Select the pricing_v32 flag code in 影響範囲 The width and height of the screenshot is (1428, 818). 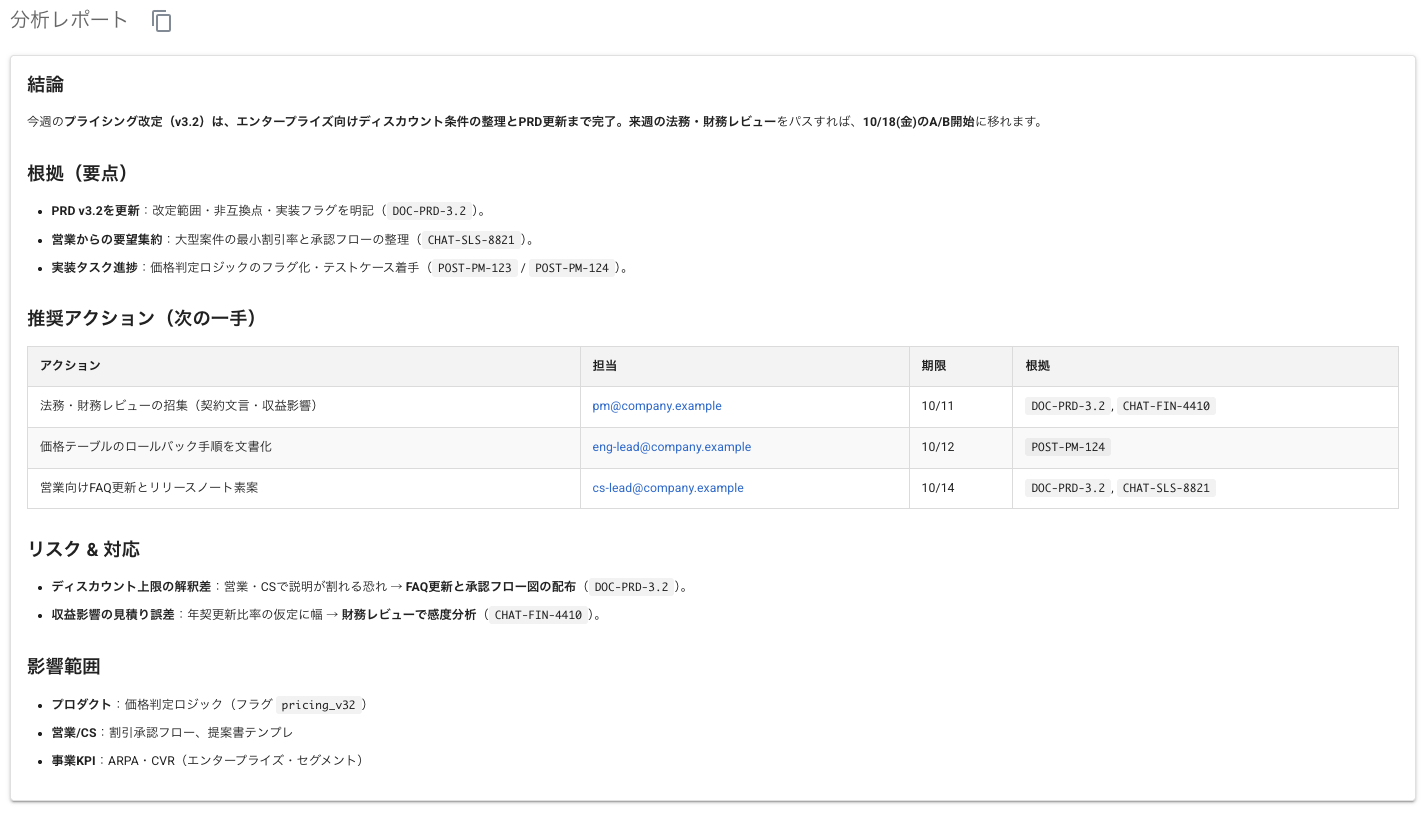(x=320, y=704)
